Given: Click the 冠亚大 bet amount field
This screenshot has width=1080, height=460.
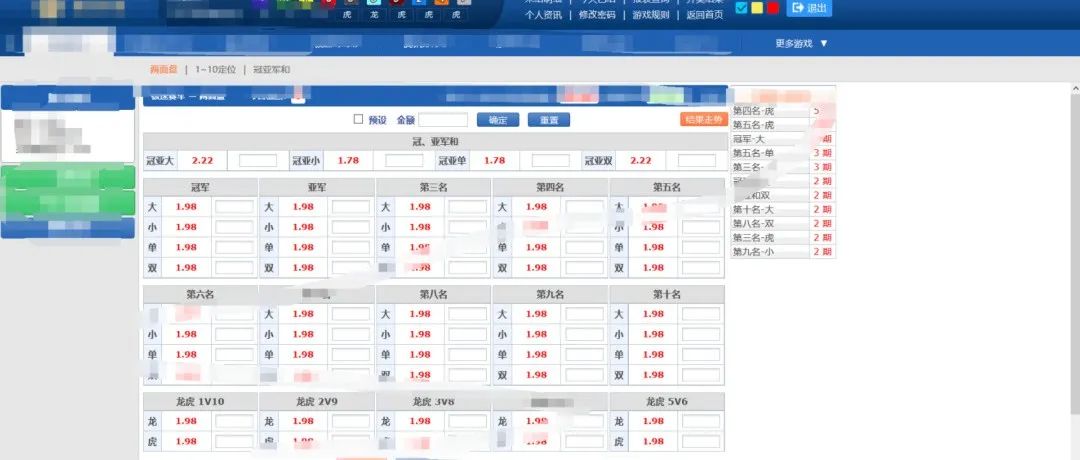Looking at the screenshot, I should click(258, 161).
